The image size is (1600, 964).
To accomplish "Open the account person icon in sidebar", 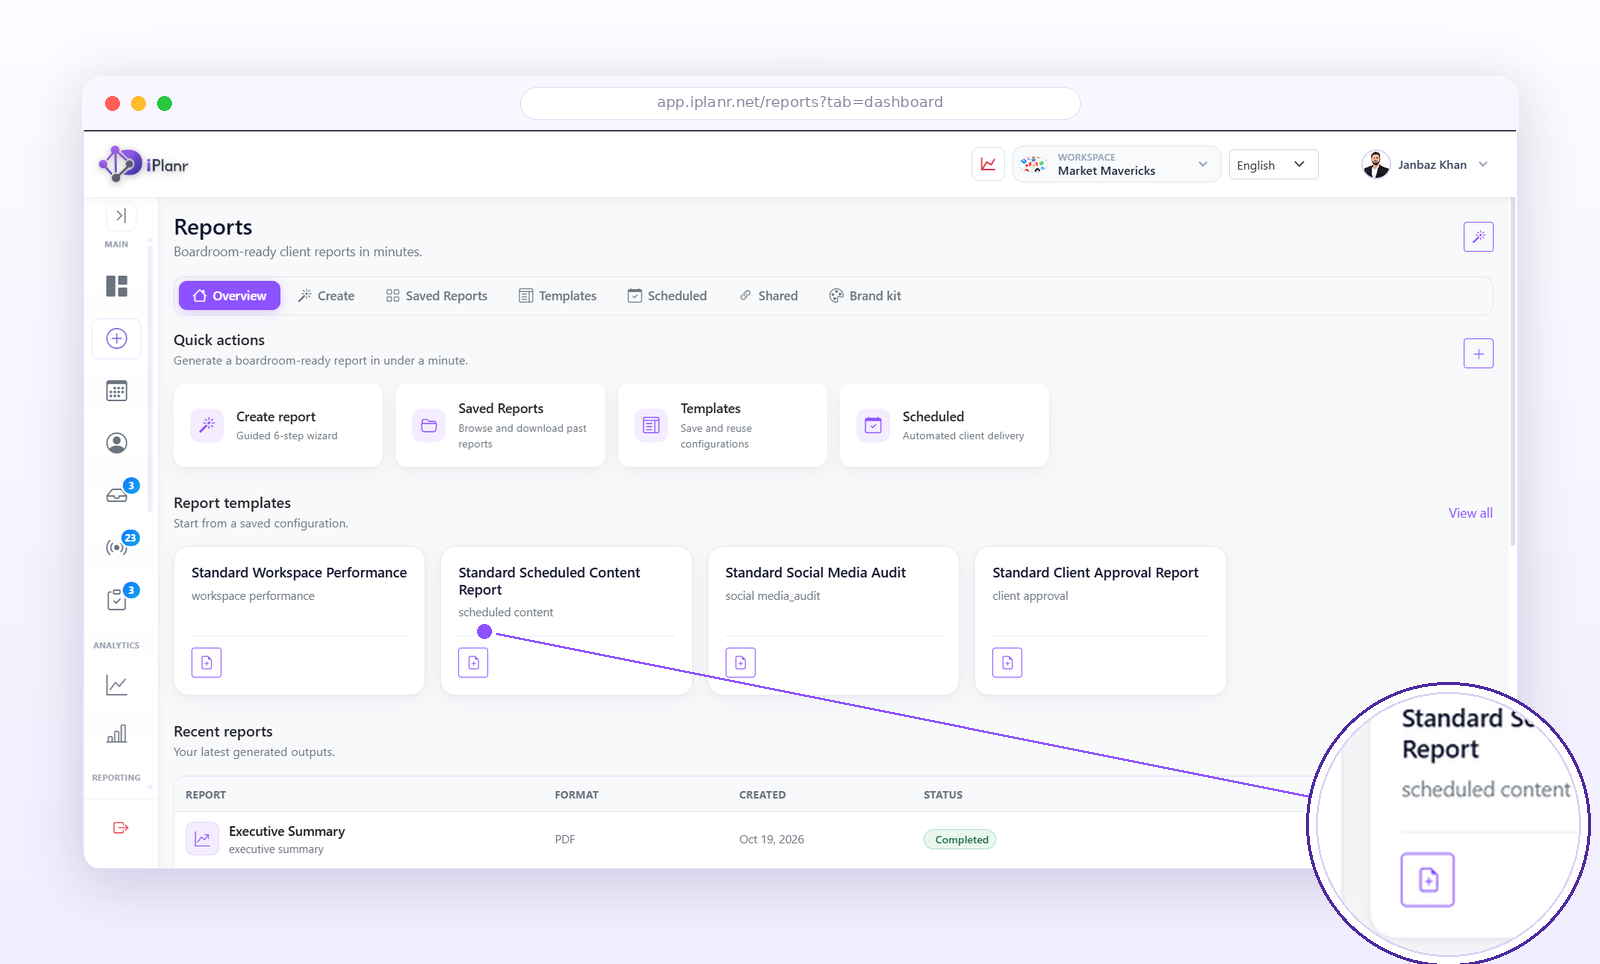I will 117,443.
